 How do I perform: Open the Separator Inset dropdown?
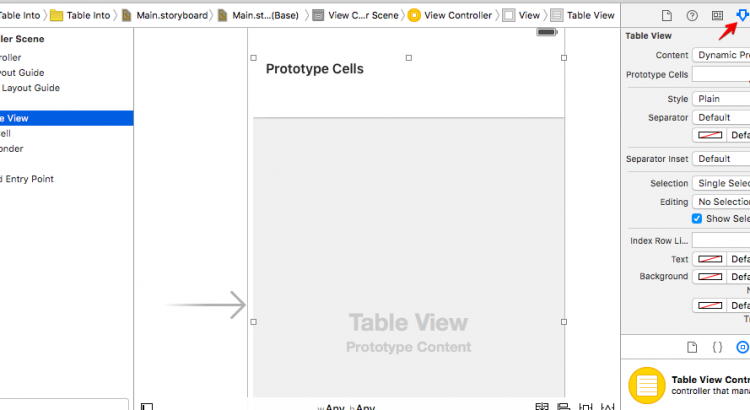(721, 158)
